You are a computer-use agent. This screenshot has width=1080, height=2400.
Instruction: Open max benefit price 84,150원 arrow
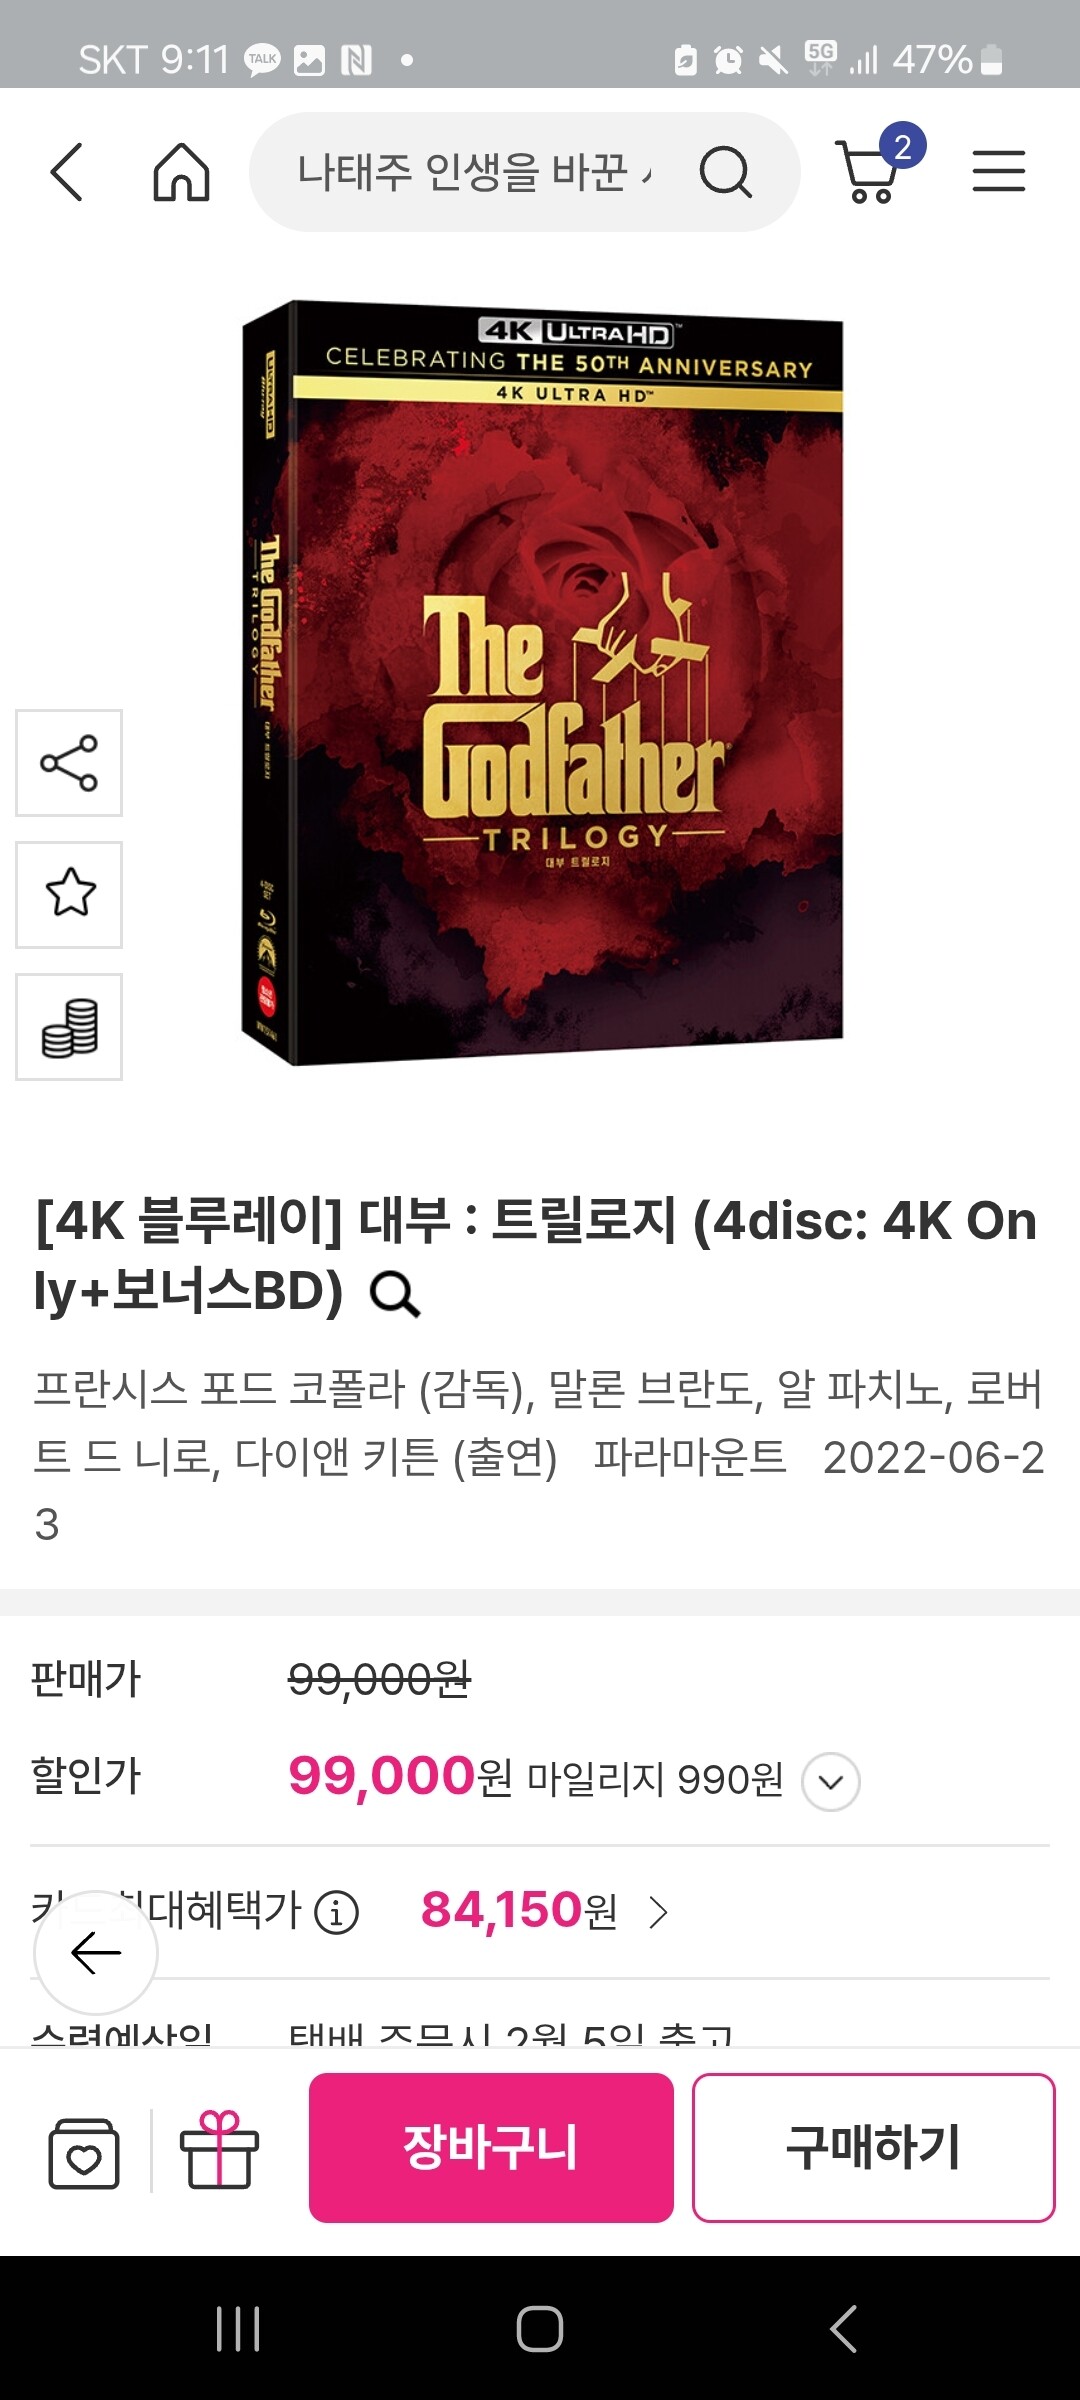click(x=658, y=1912)
